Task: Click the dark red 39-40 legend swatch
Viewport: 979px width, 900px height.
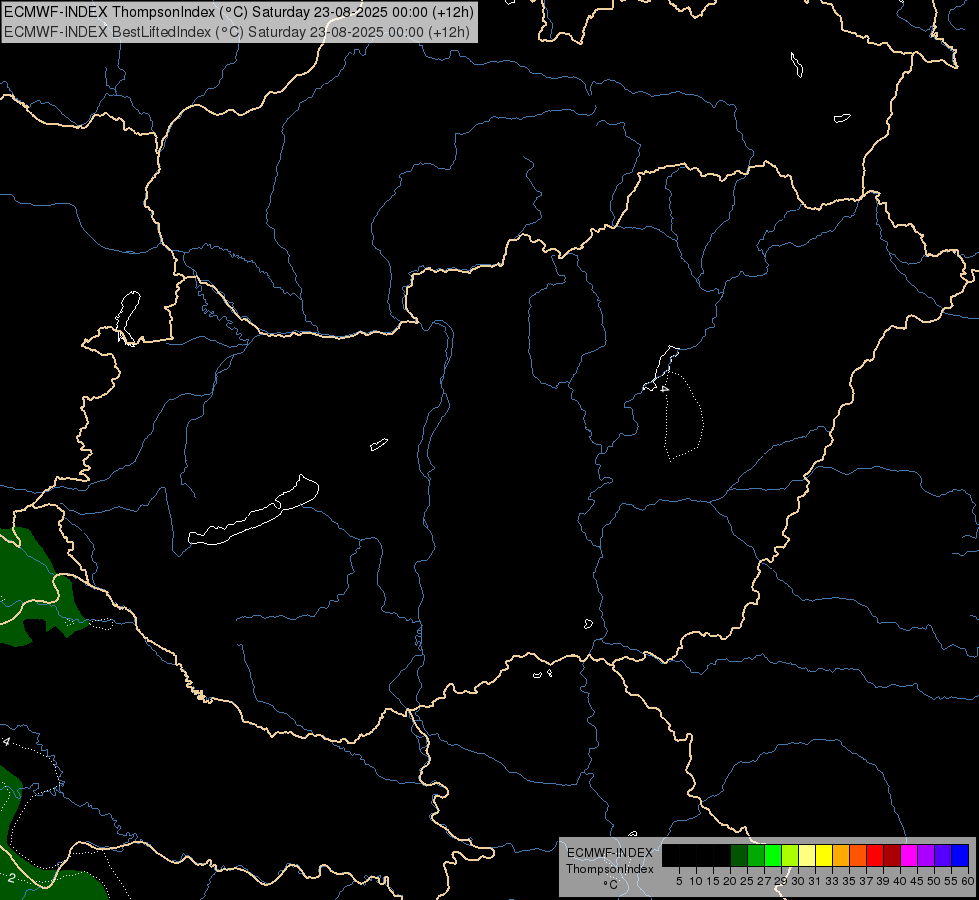Action: click(892, 855)
